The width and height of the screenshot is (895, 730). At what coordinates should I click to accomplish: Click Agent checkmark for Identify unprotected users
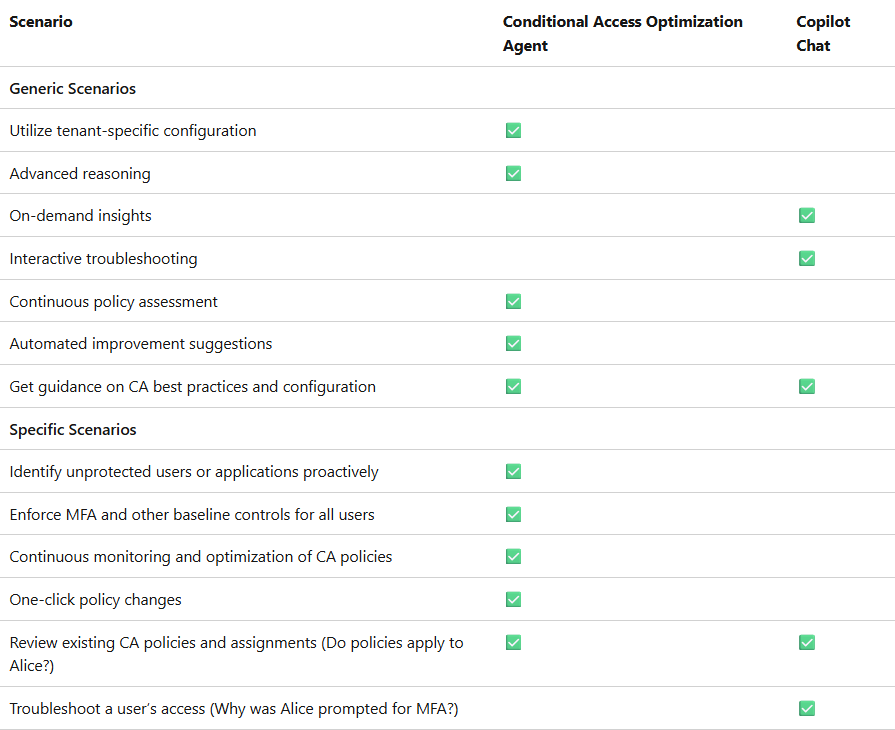point(513,471)
